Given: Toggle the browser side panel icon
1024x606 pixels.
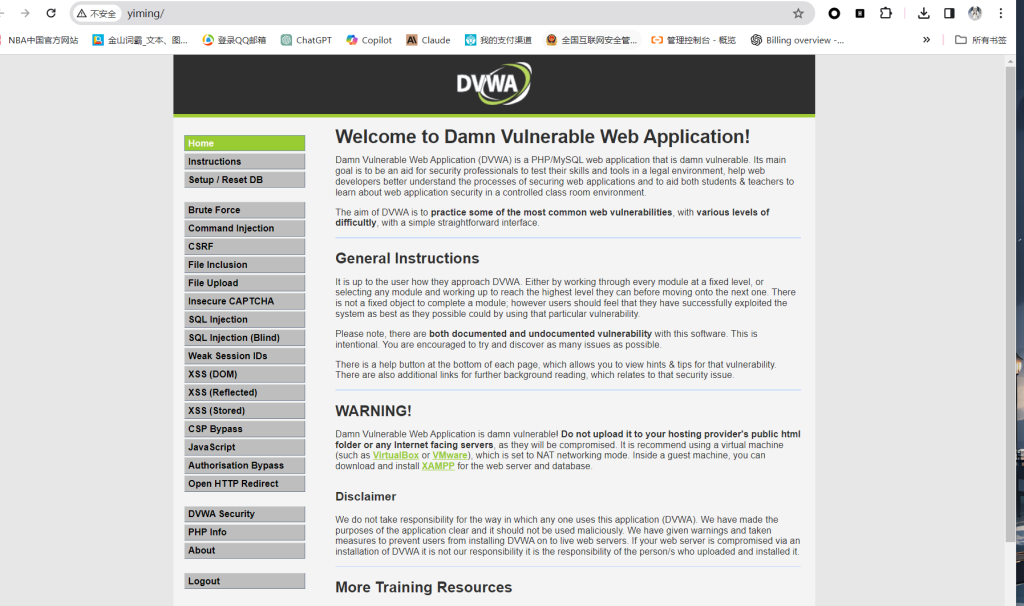Looking at the screenshot, I should tap(949, 14).
